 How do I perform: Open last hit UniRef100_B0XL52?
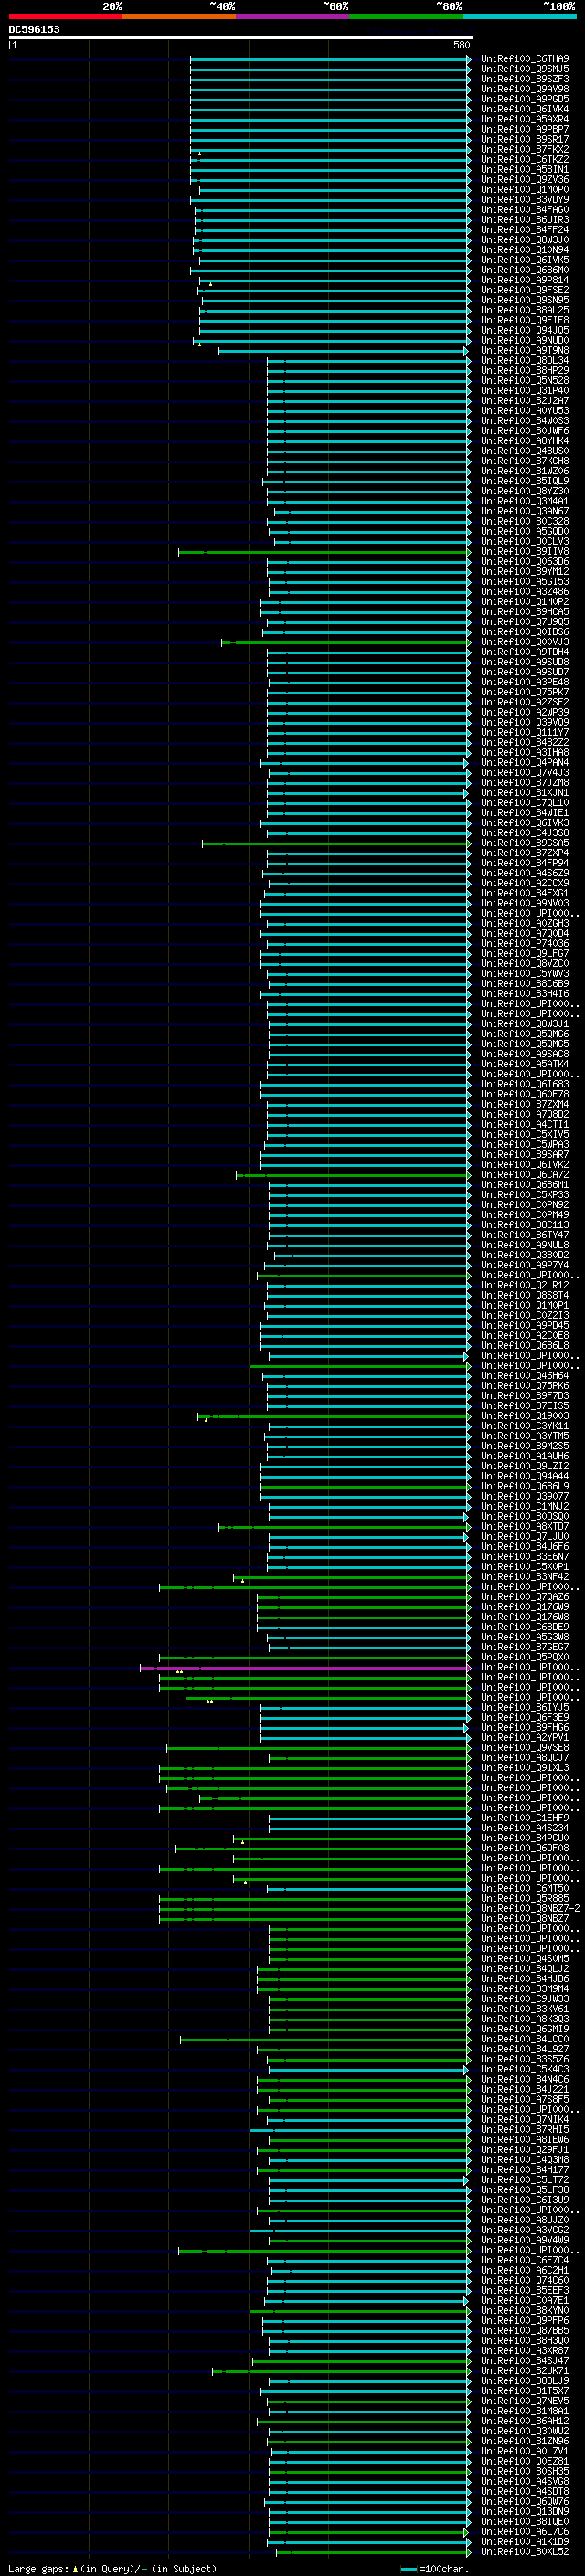coord(525,2552)
